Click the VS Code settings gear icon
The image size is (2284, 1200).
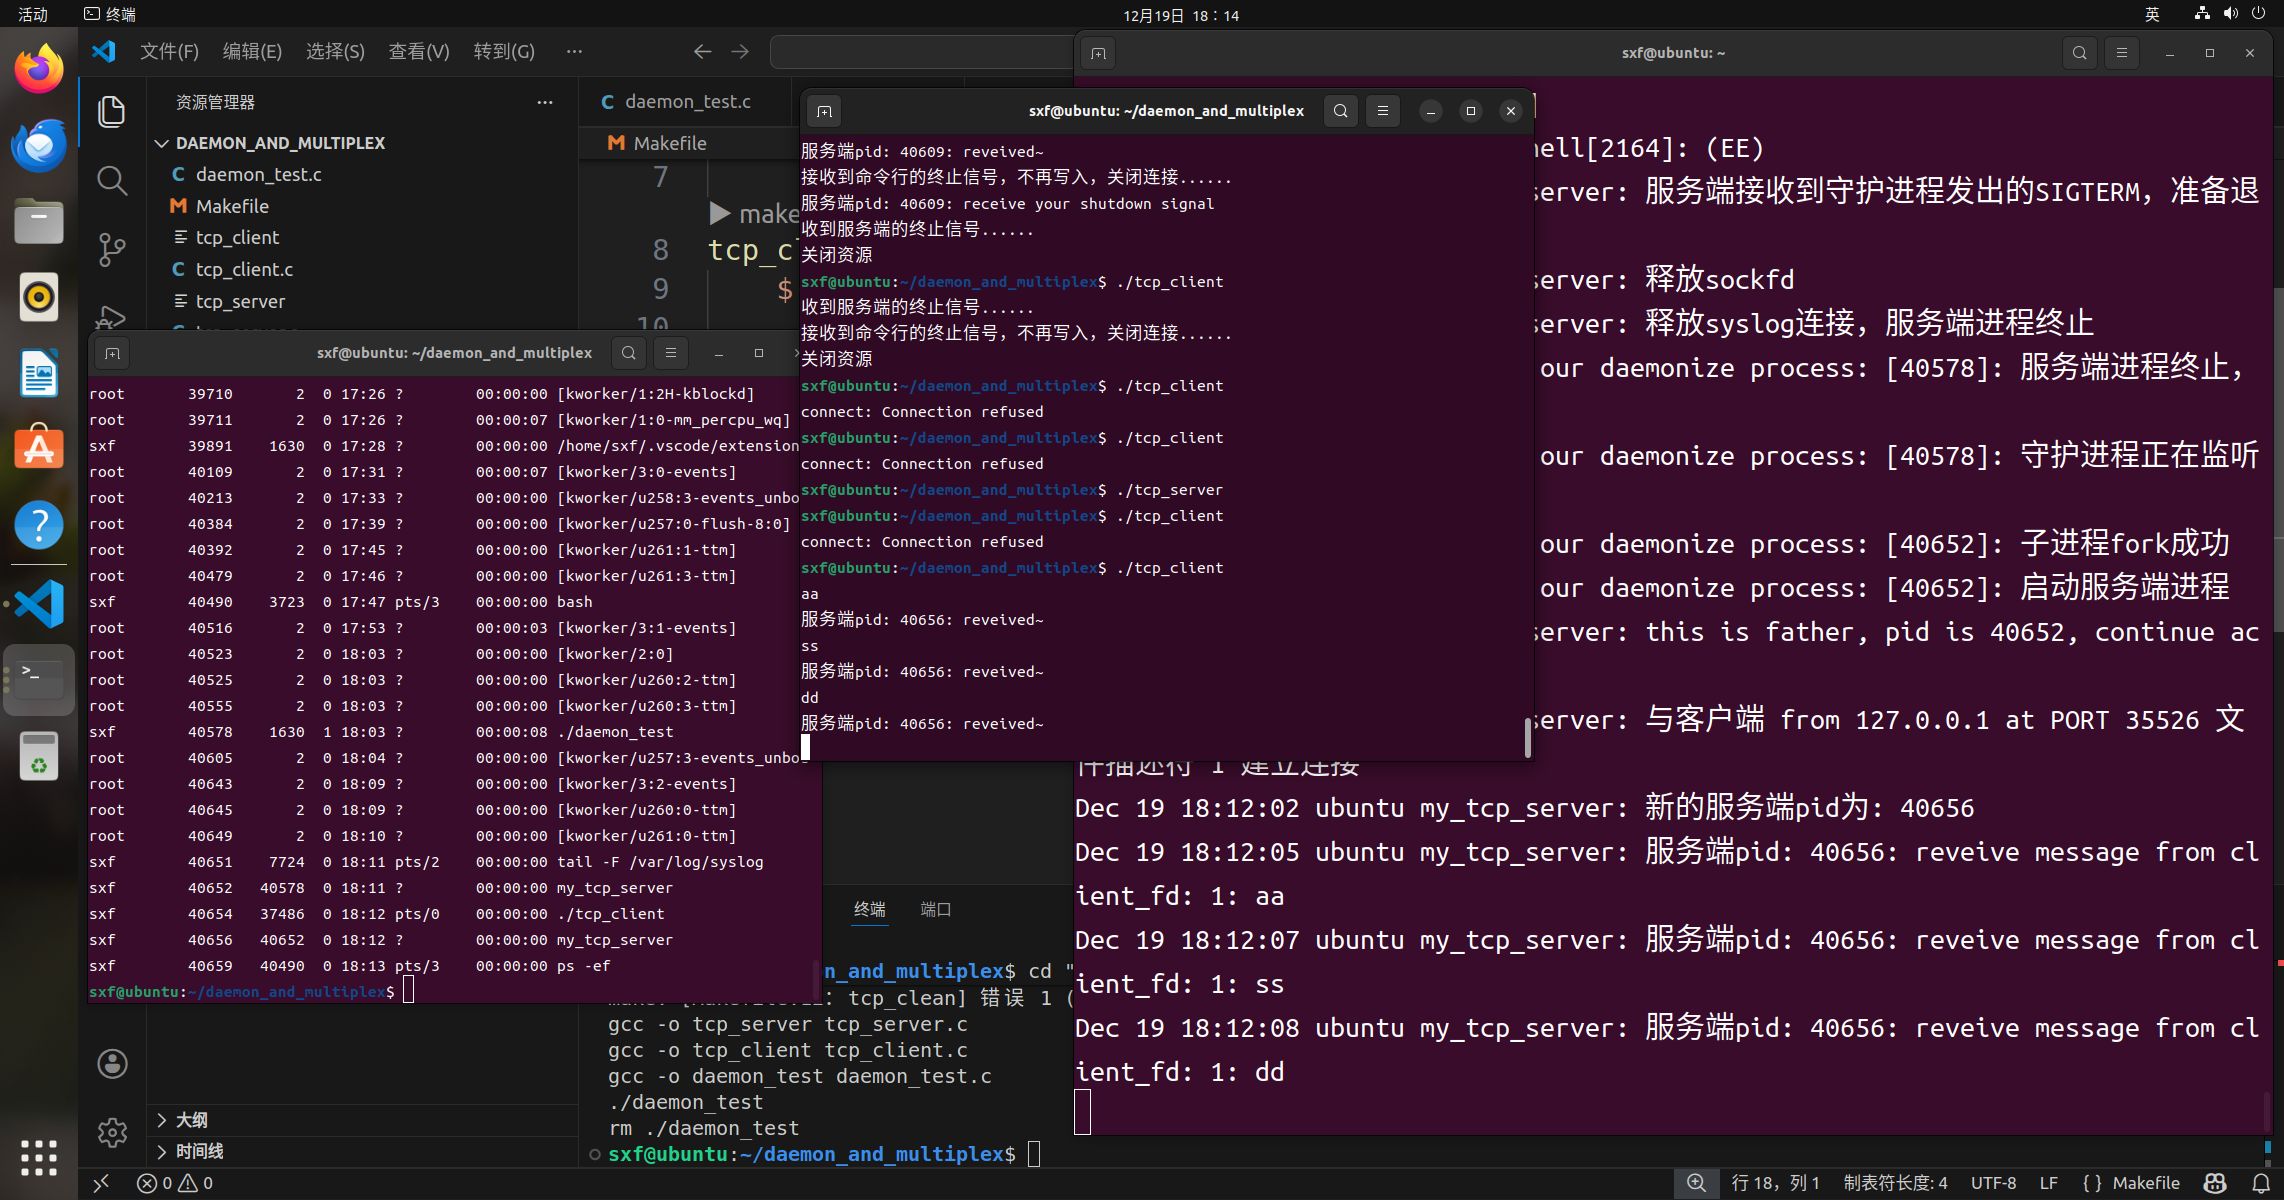click(x=112, y=1132)
